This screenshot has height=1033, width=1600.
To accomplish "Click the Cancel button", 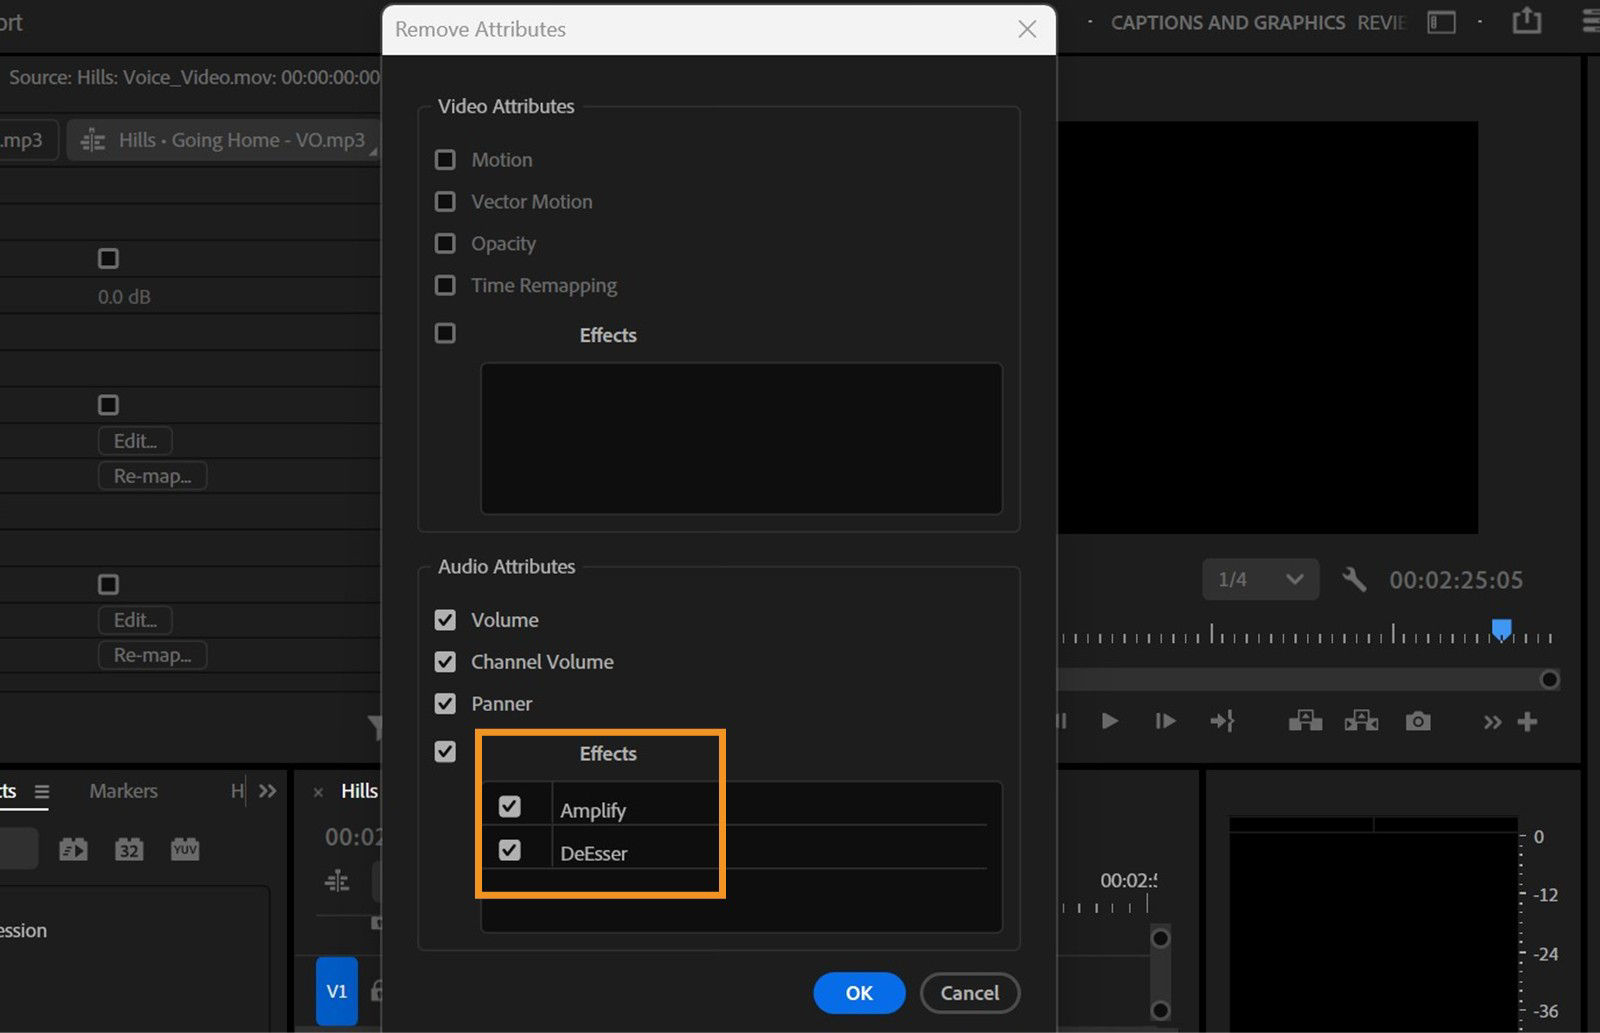I will coord(969,992).
